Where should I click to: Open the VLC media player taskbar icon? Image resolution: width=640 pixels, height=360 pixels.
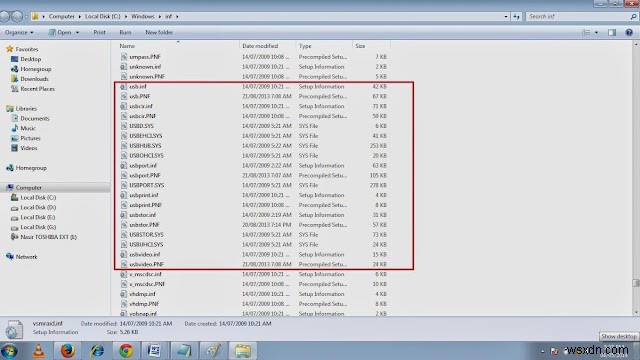(x=39, y=351)
